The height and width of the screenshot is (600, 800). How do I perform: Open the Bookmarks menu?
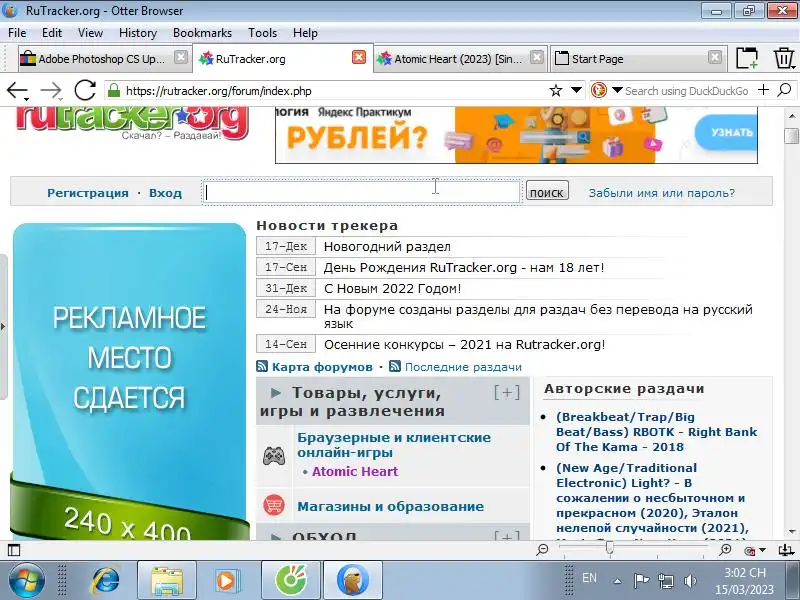point(202,33)
